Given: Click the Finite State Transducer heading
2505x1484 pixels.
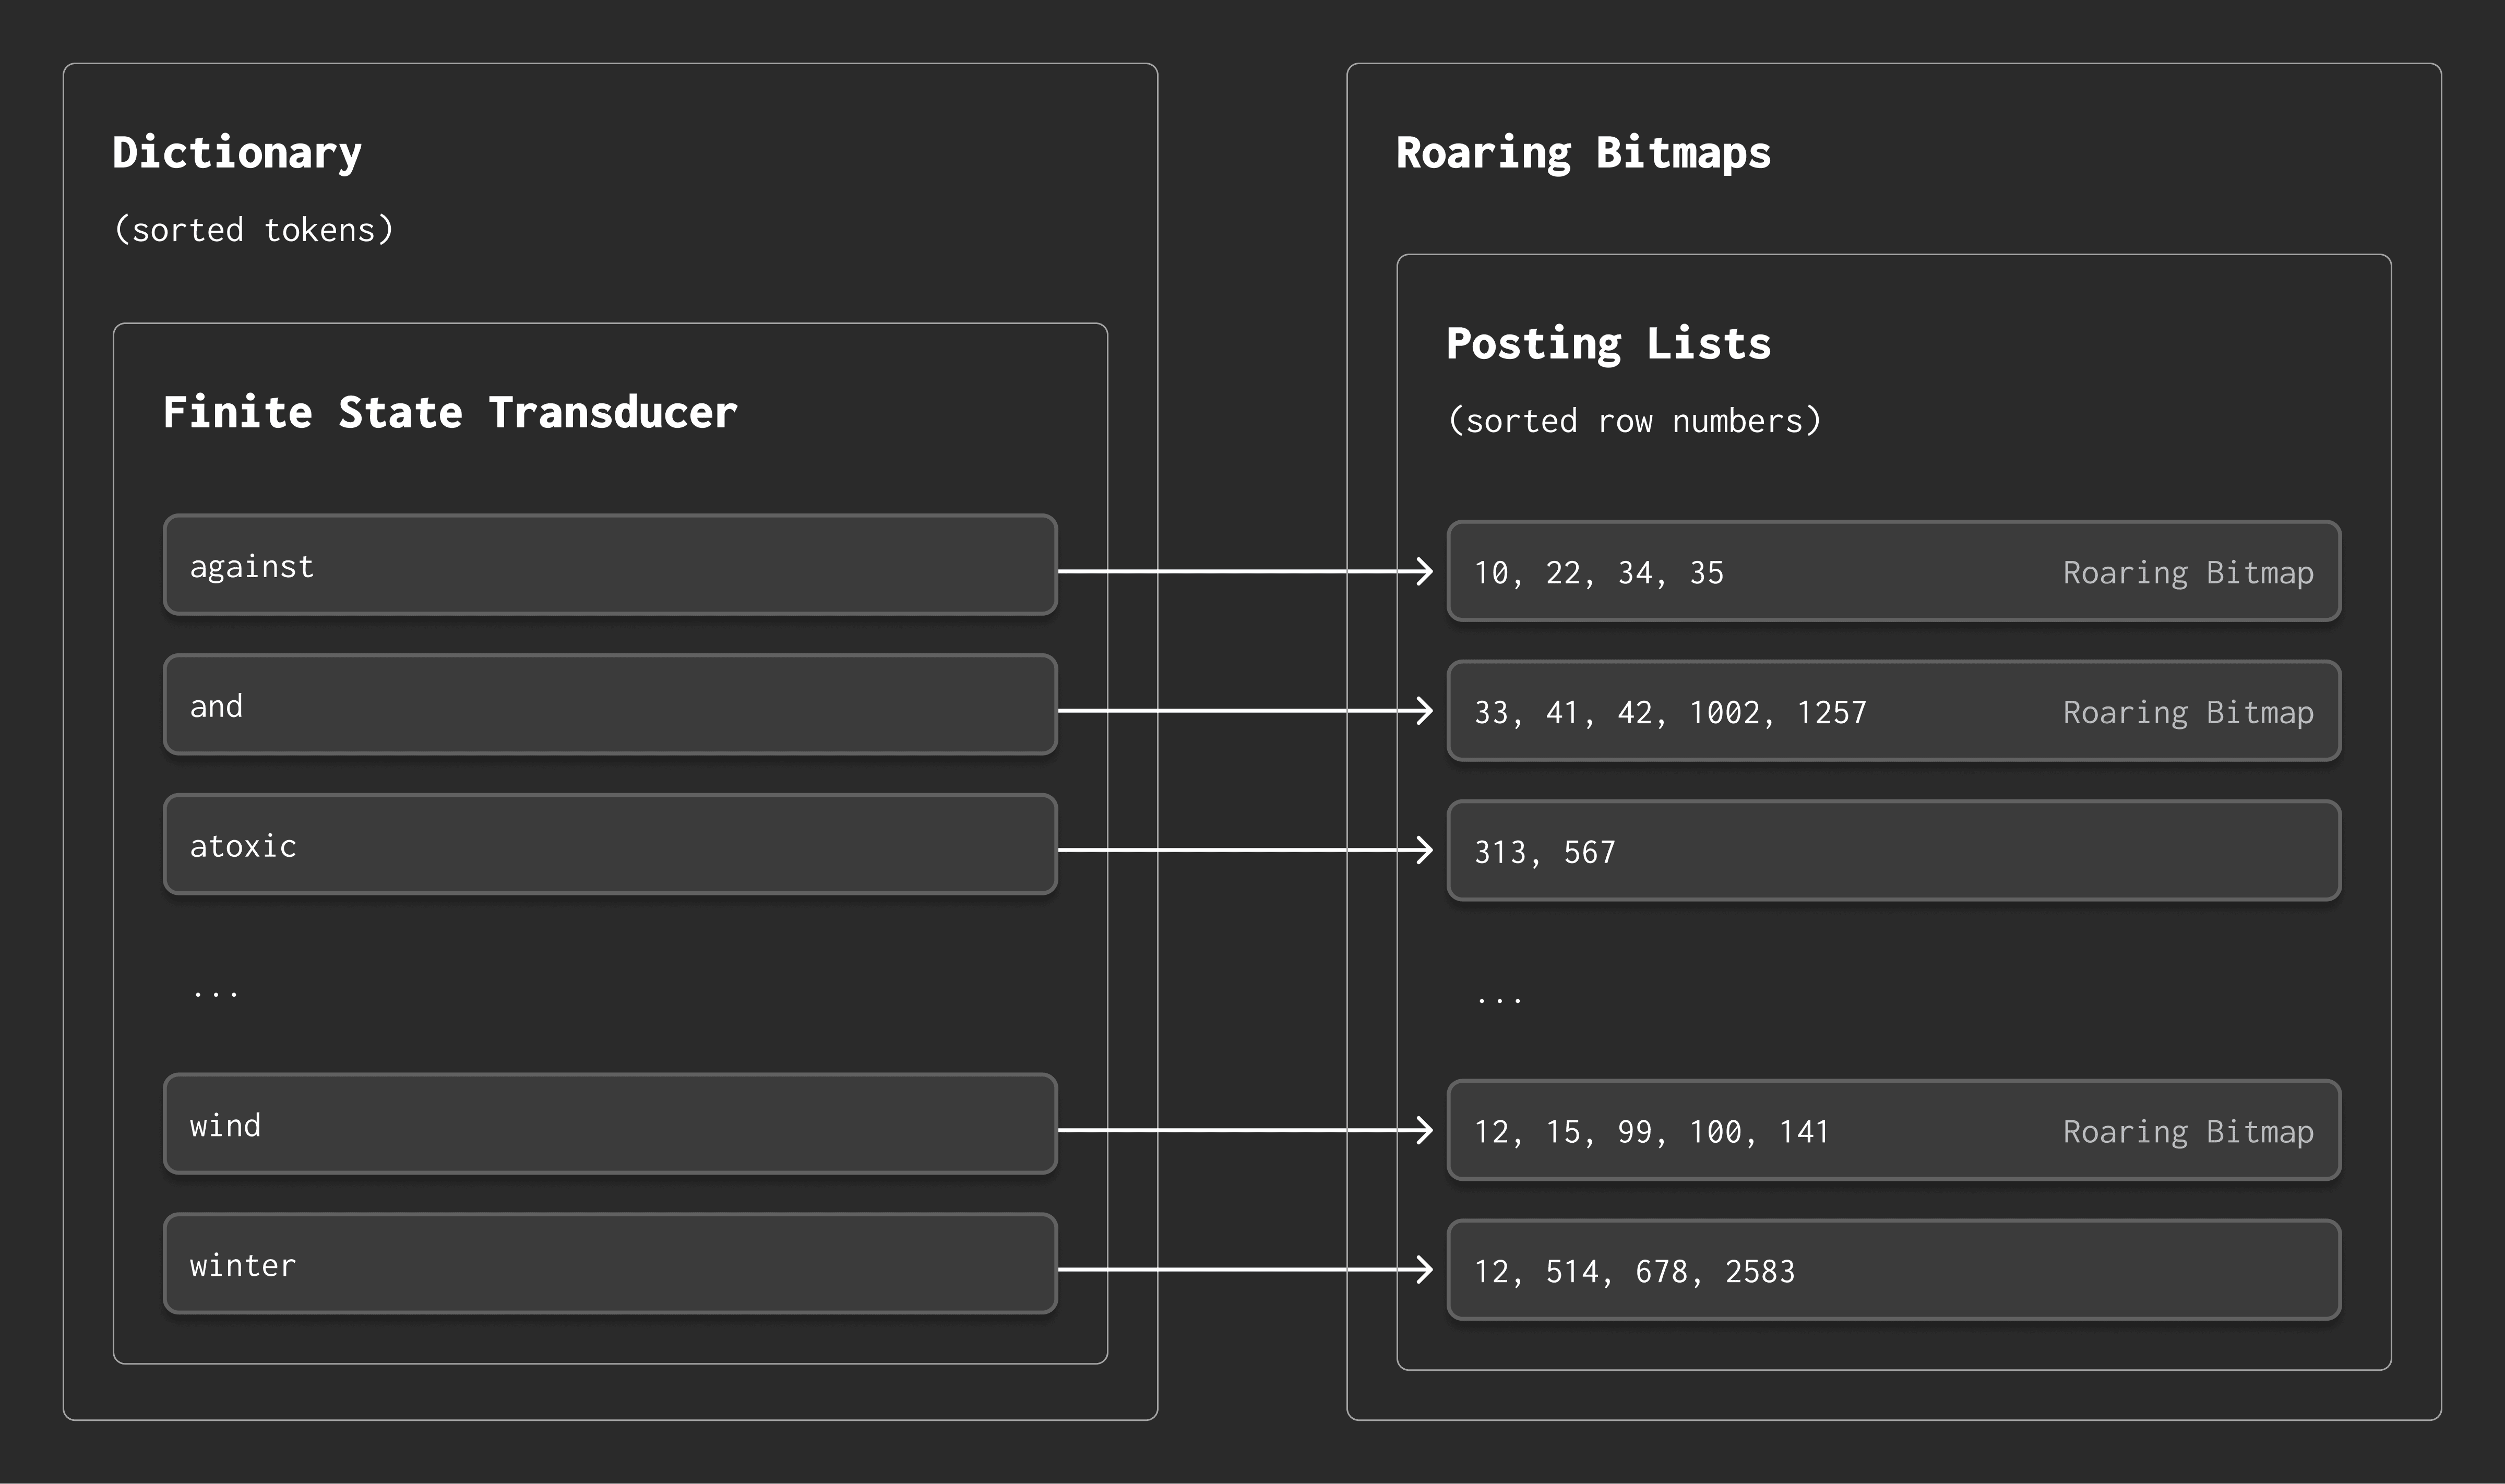Looking at the screenshot, I should (x=450, y=412).
